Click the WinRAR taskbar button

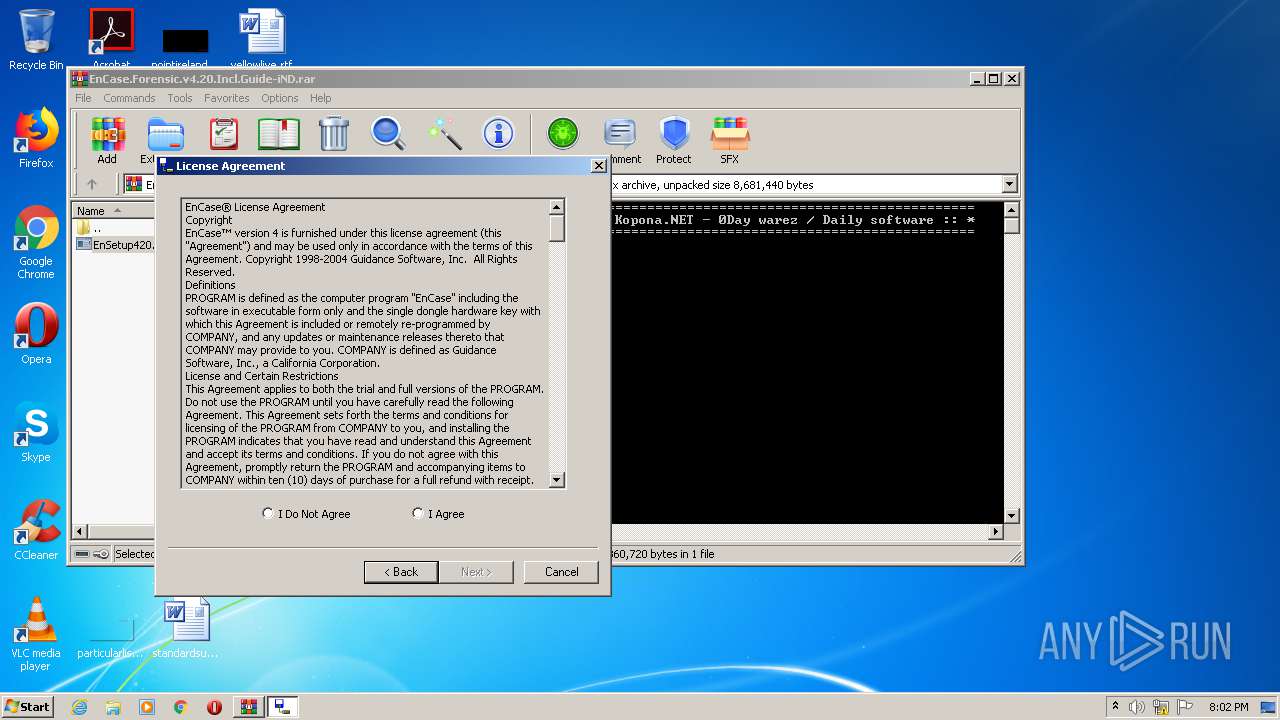249,707
